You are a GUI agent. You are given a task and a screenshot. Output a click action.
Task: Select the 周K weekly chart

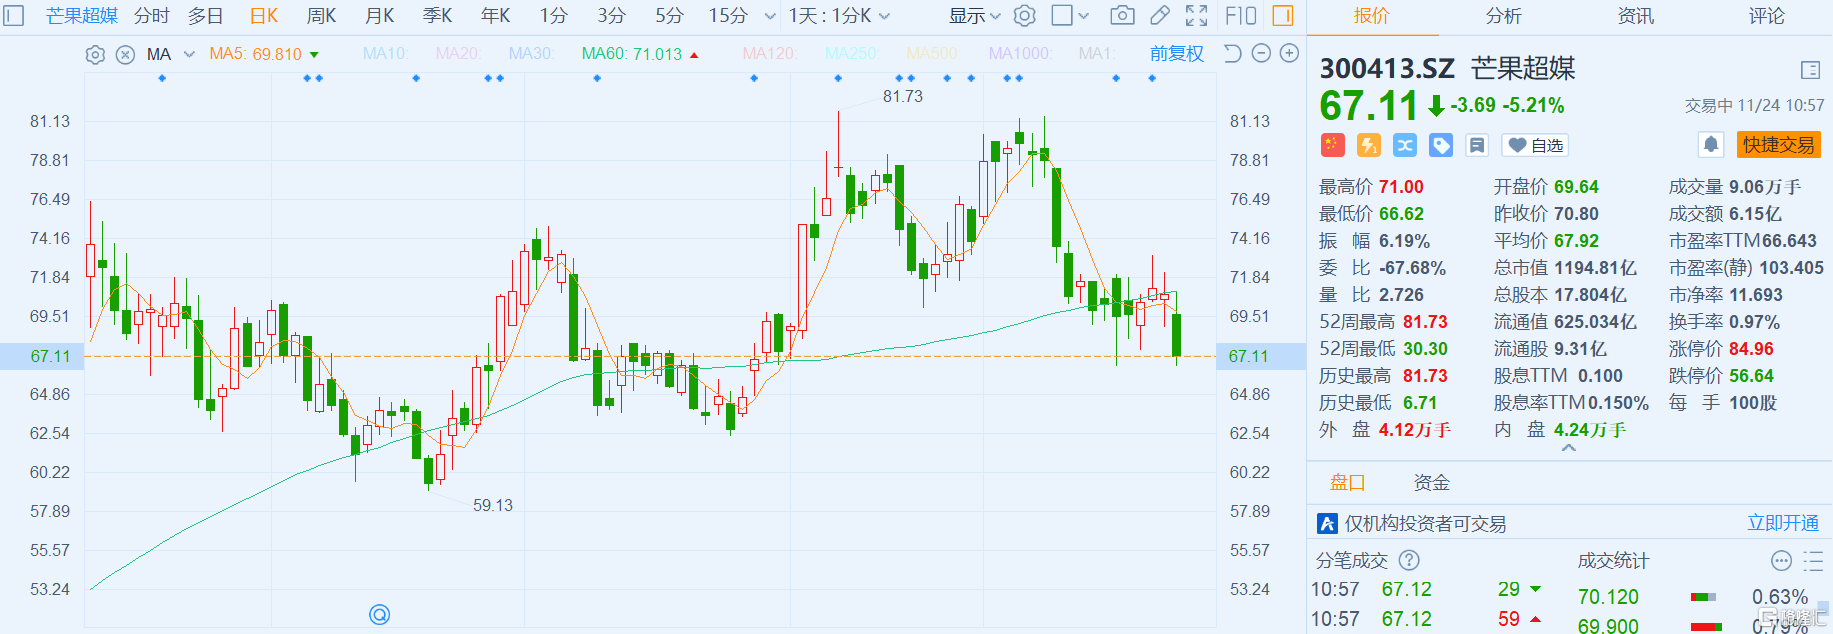coord(321,16)
